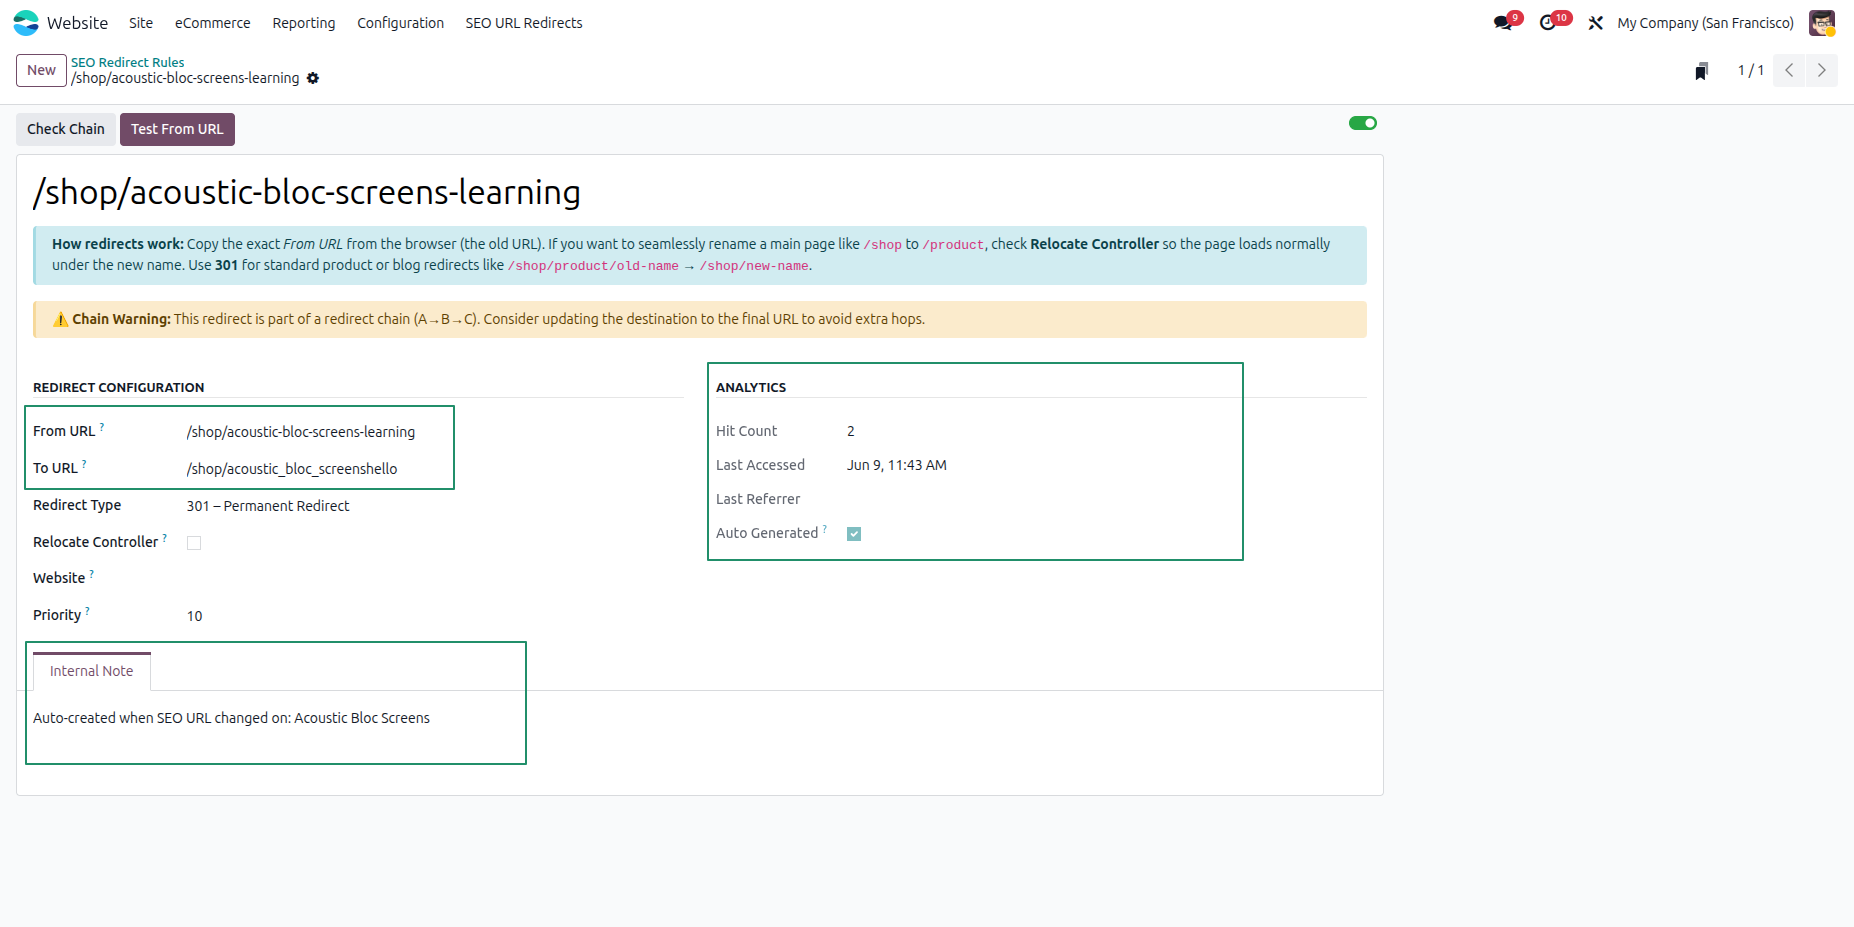This screenshot has width=1854, height=927.
Task: Click the empty Website field
Action: click(433, 579)
